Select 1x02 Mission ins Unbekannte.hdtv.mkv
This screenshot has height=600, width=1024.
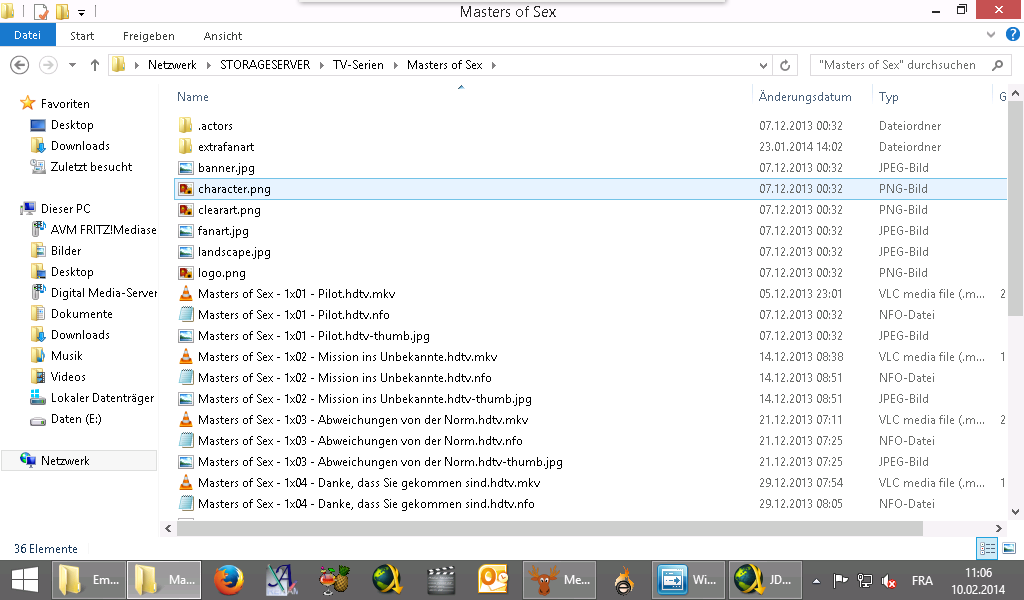(x=347, y=356)
